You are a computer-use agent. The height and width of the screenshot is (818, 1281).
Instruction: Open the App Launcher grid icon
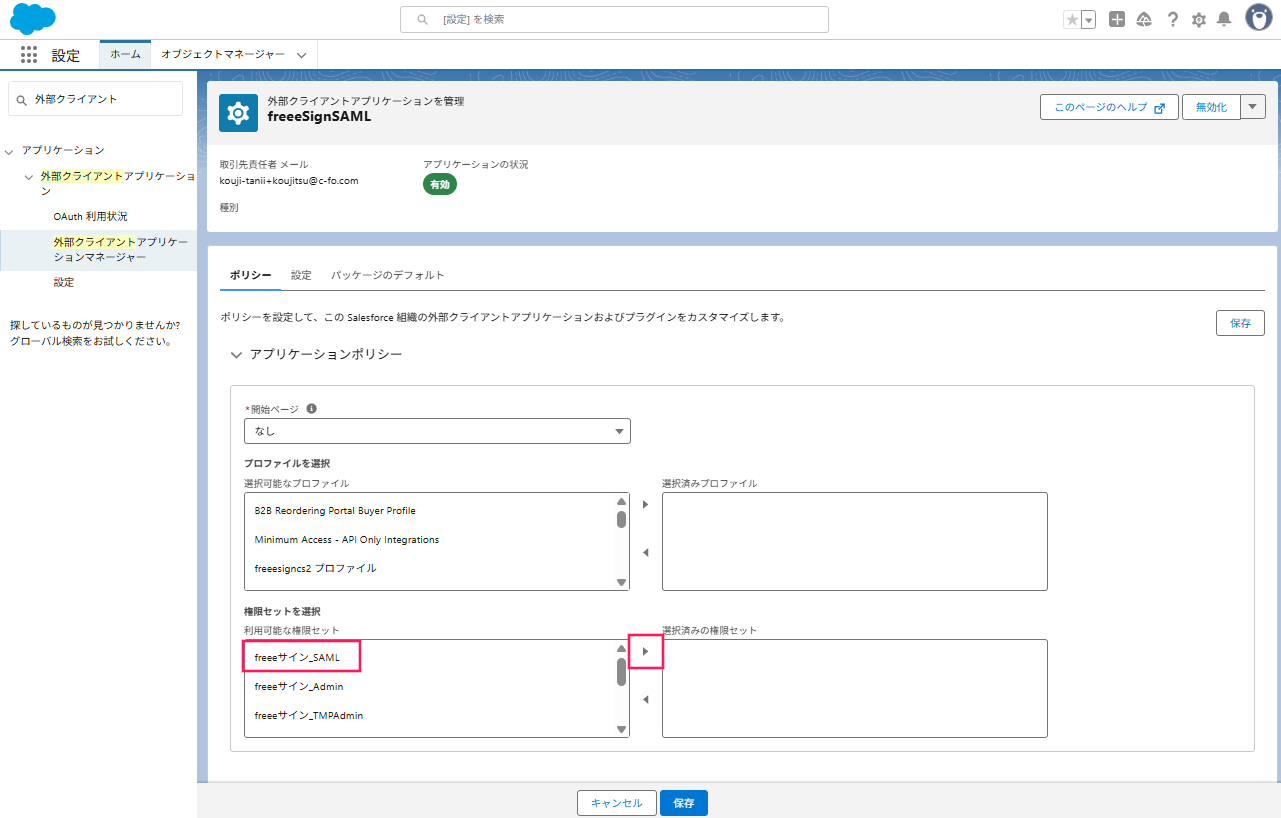(x=29, y=55)
